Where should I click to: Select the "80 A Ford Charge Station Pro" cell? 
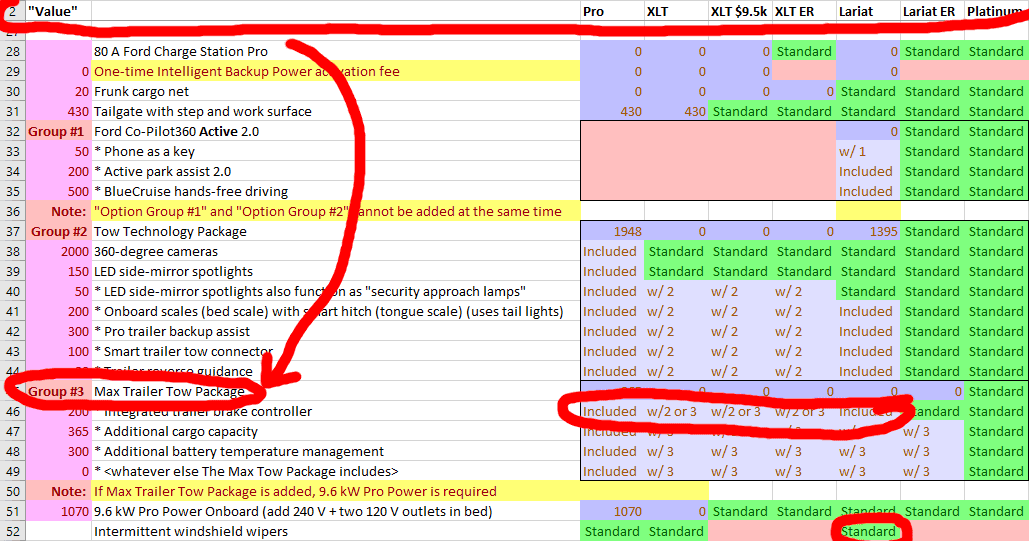[x=181, y=51]
